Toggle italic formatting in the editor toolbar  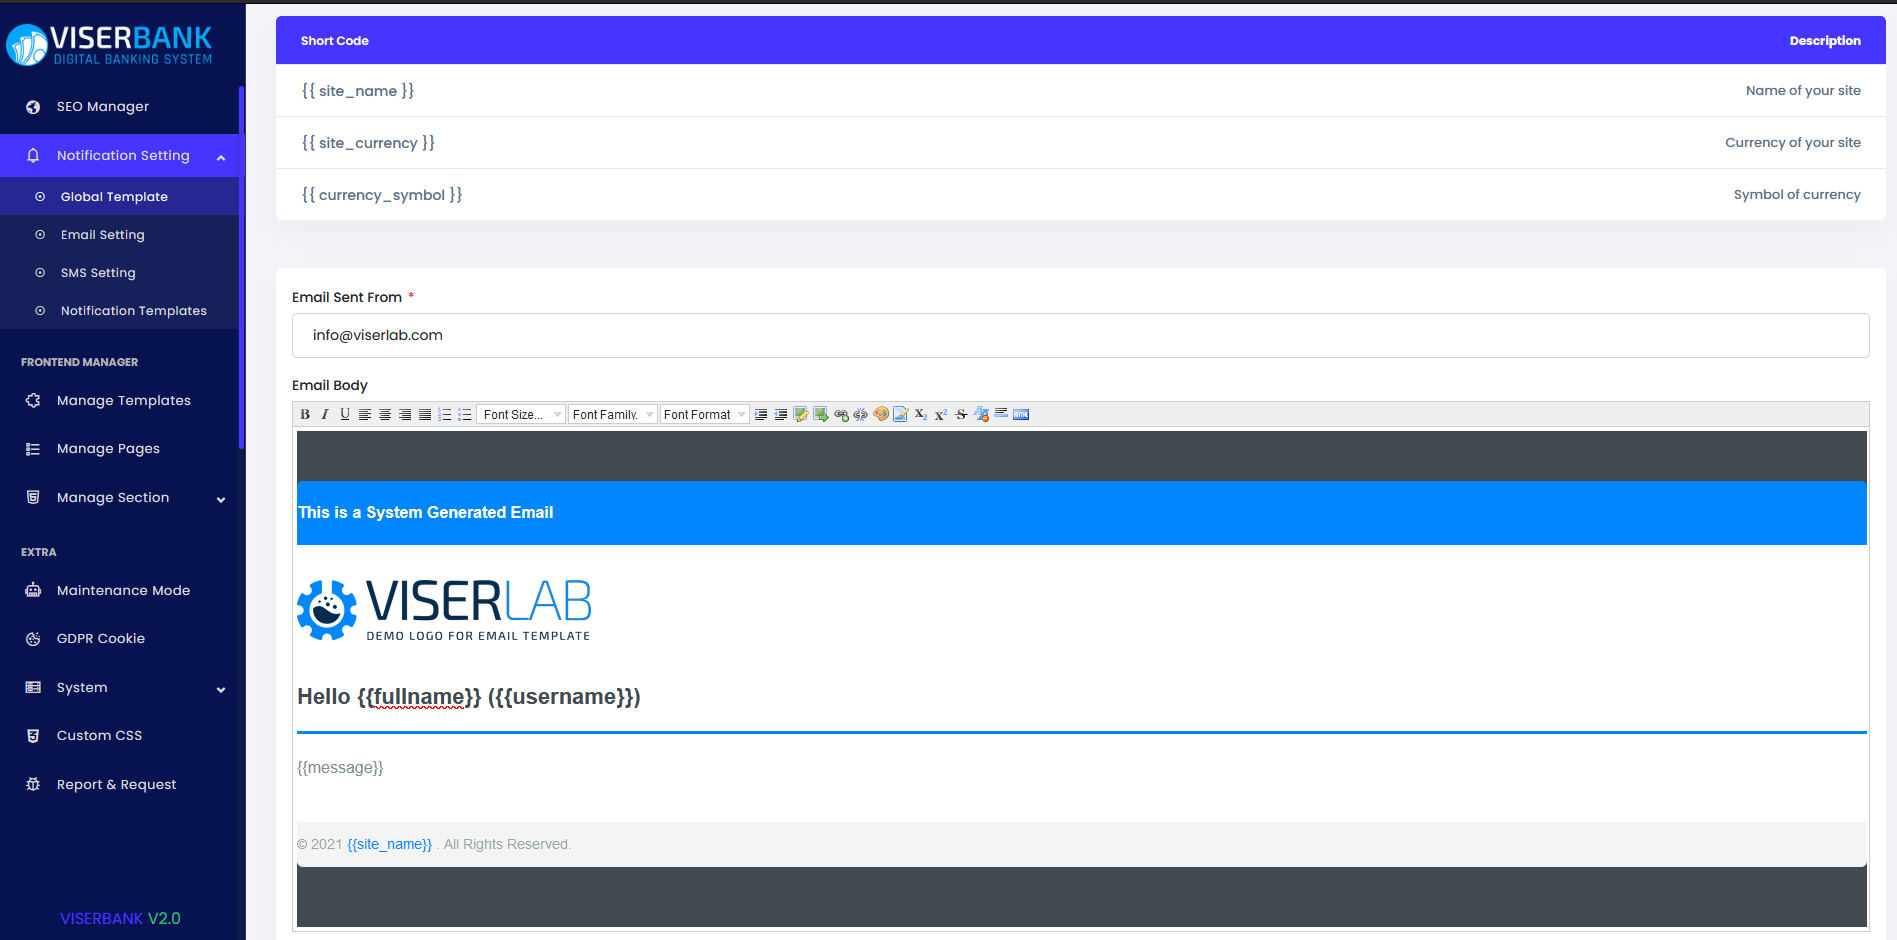(x=325, y=414)
